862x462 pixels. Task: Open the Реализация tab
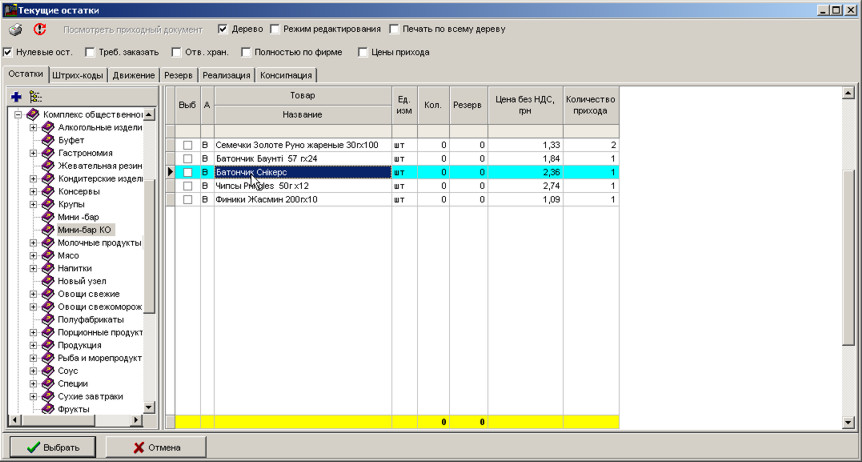[226, 75]
